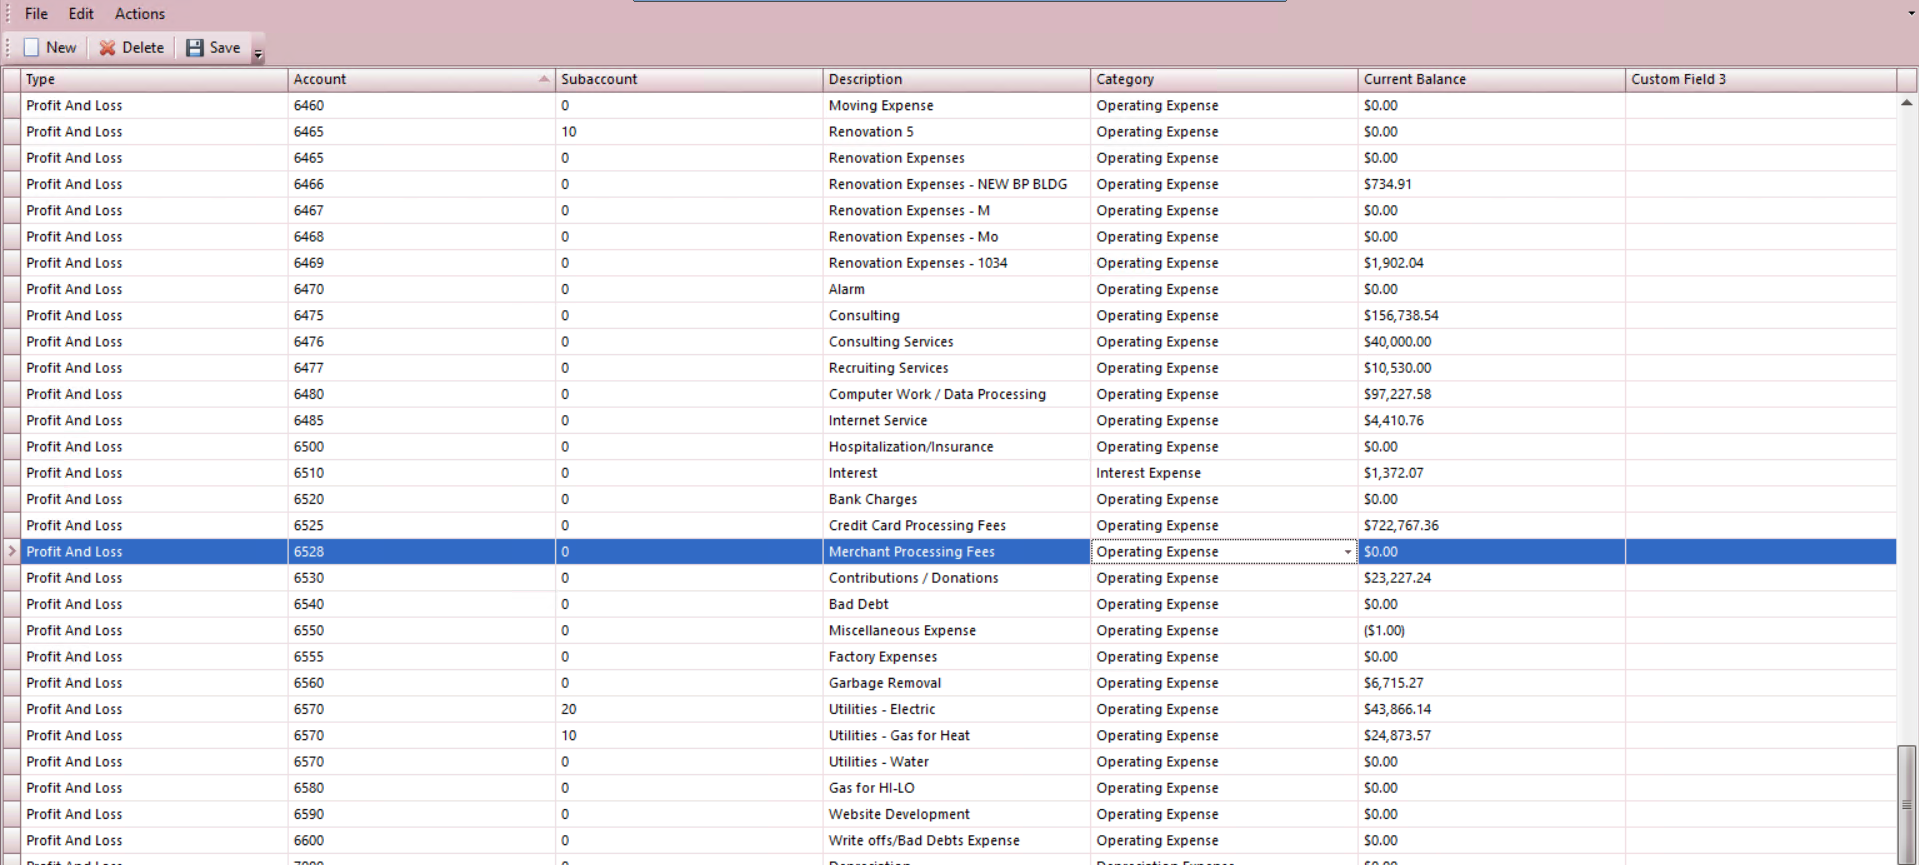The width and height of the screenshot is (1919, 865).
Task: Click the red X Delete icon
Action: [107, 48]
